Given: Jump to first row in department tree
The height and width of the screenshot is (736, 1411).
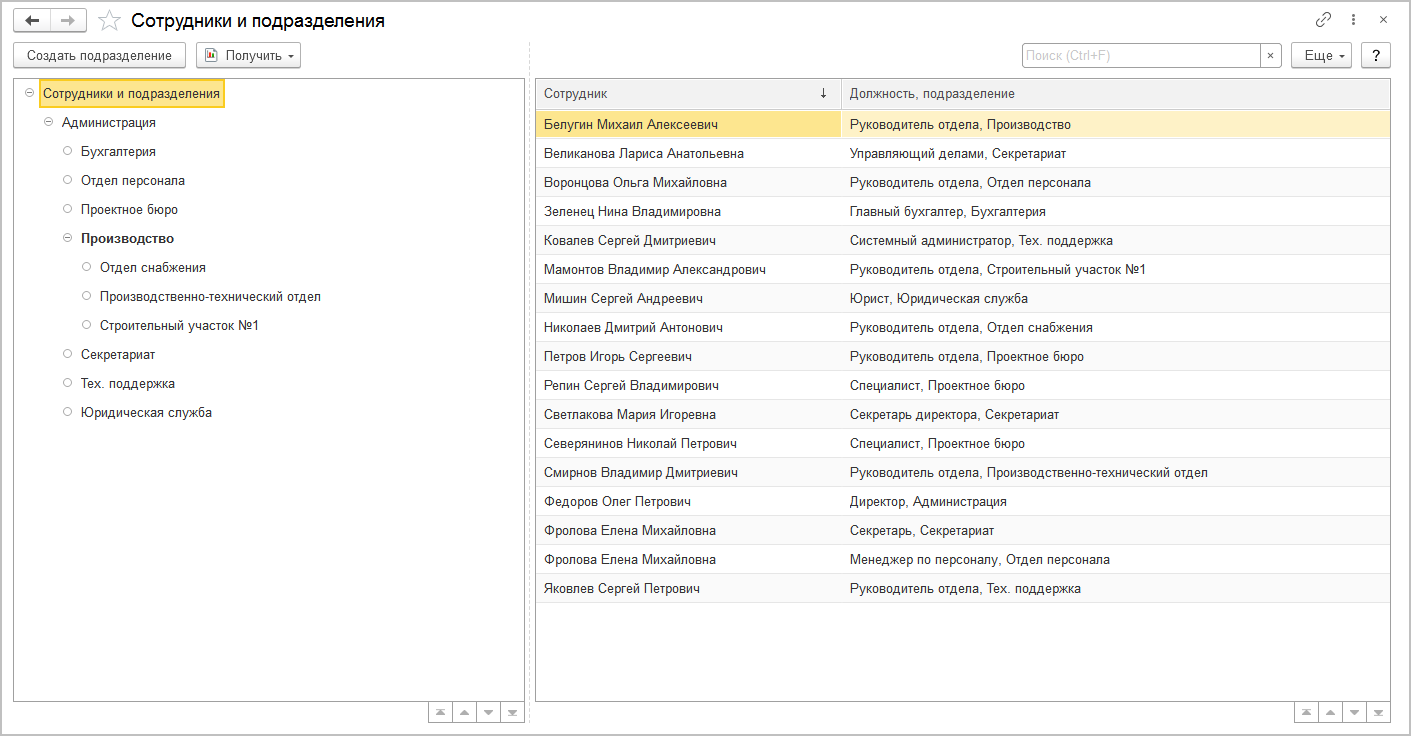Looking at the screenshot, I should [440, 712].
